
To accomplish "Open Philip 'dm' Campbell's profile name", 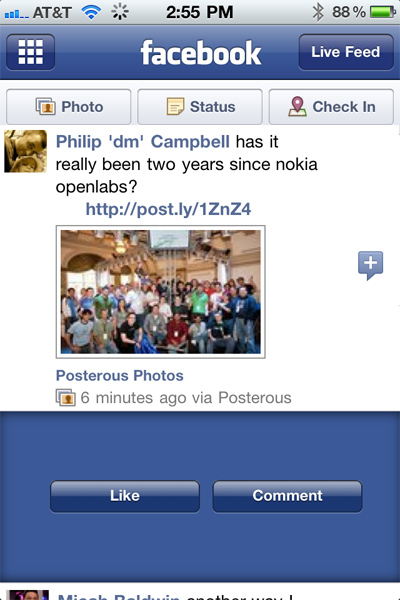I will tap(143, 142).
